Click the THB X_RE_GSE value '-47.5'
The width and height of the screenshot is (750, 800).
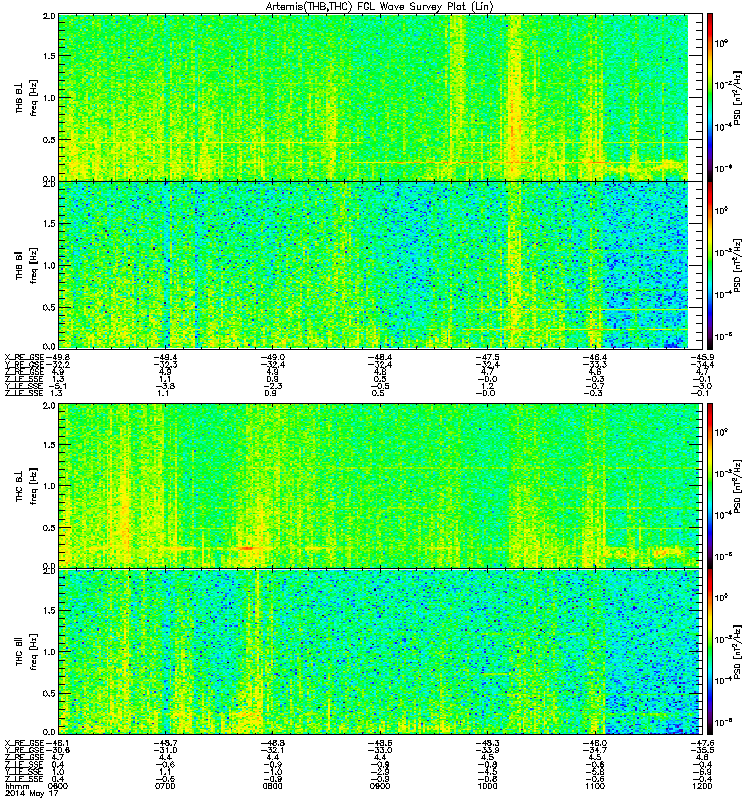tap(486, 357)
